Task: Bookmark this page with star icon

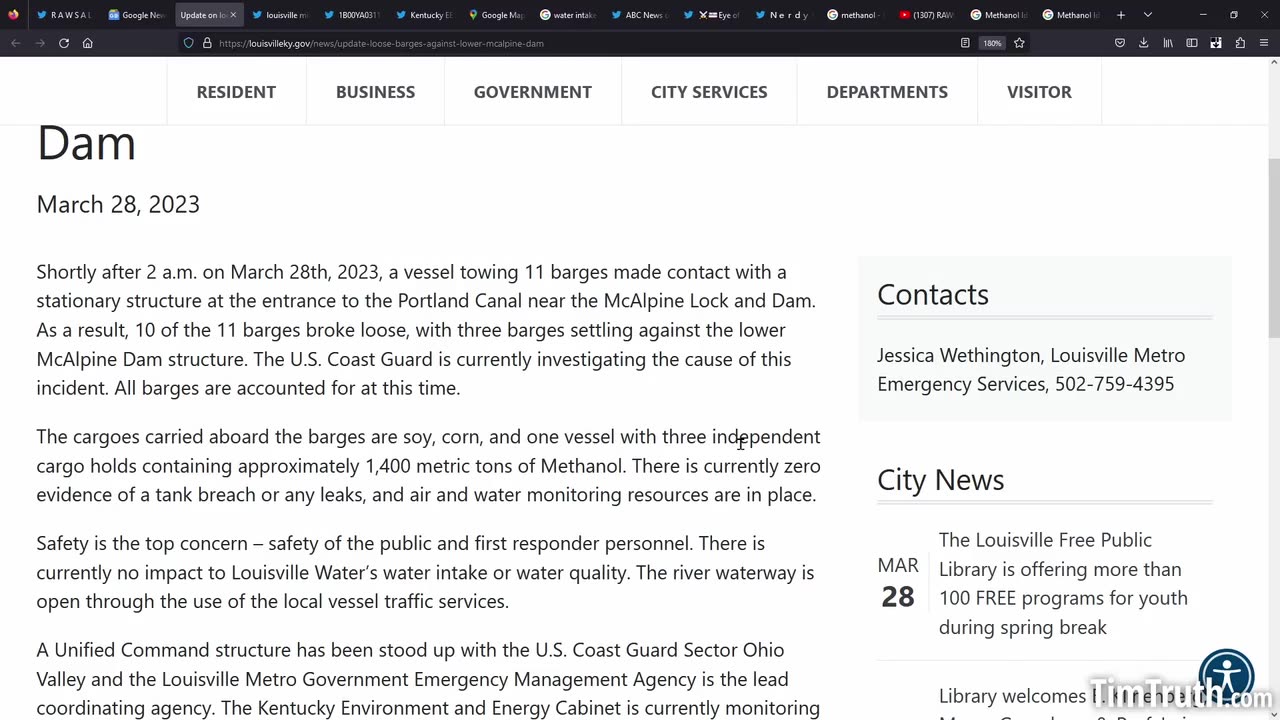Action: pos(1019,43)
